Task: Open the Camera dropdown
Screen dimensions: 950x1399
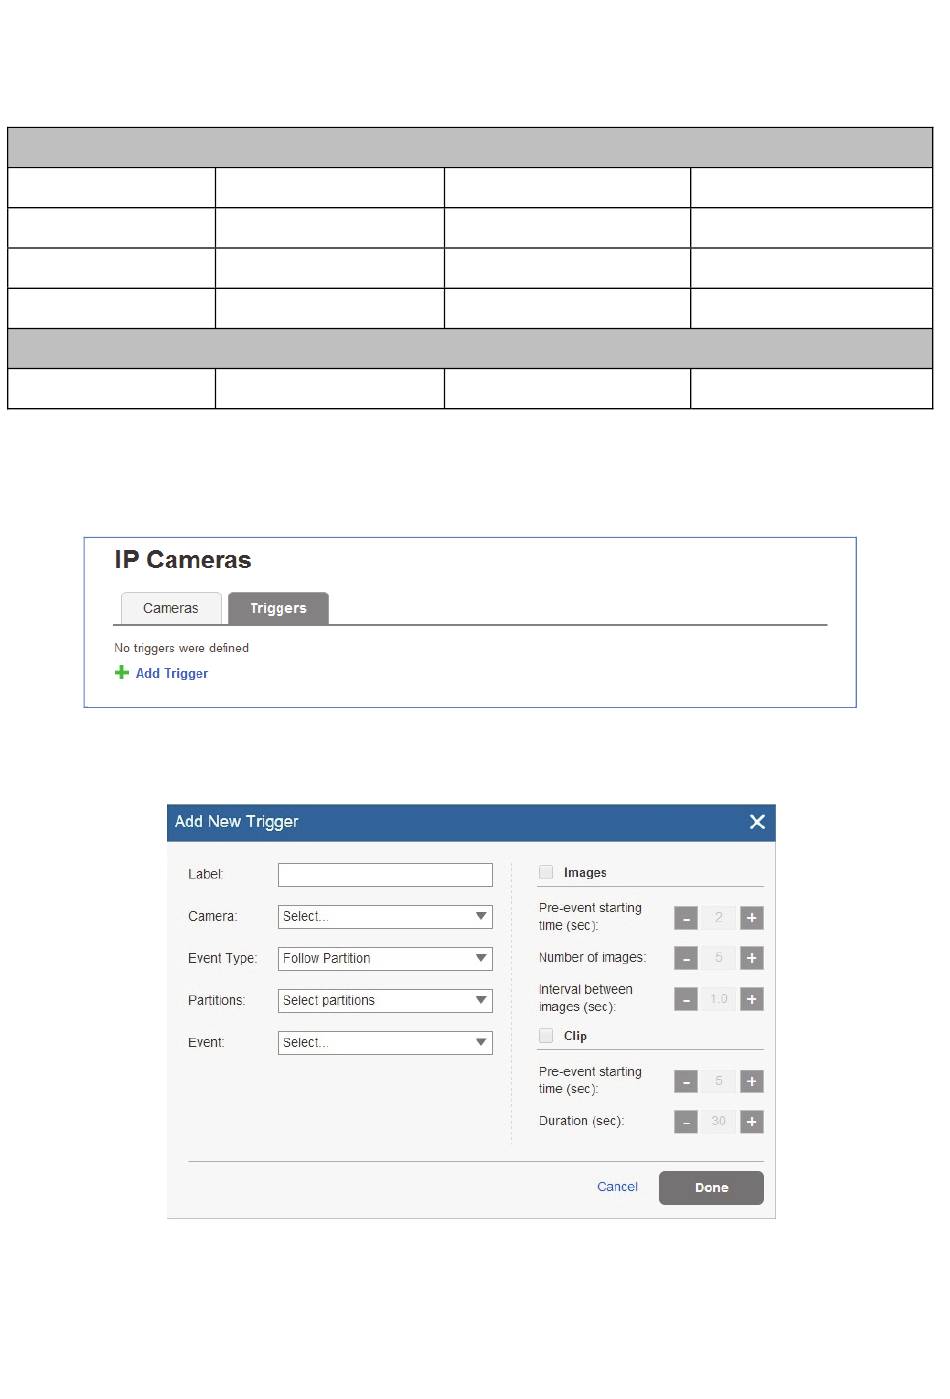Action: click(385, 917)
